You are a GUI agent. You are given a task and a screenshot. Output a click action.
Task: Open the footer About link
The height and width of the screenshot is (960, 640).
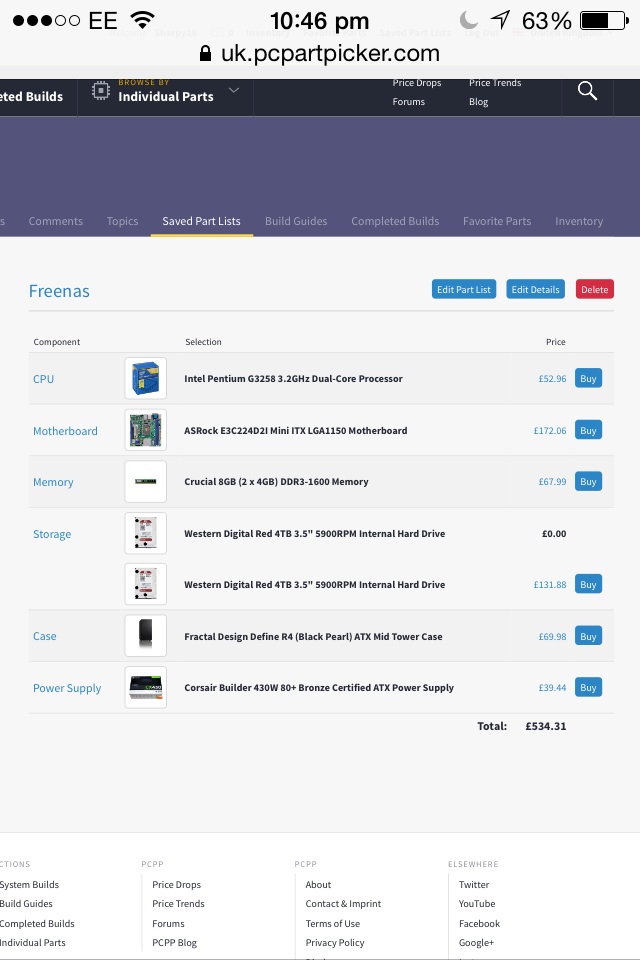pyautogui.click(x=318, y=885)
